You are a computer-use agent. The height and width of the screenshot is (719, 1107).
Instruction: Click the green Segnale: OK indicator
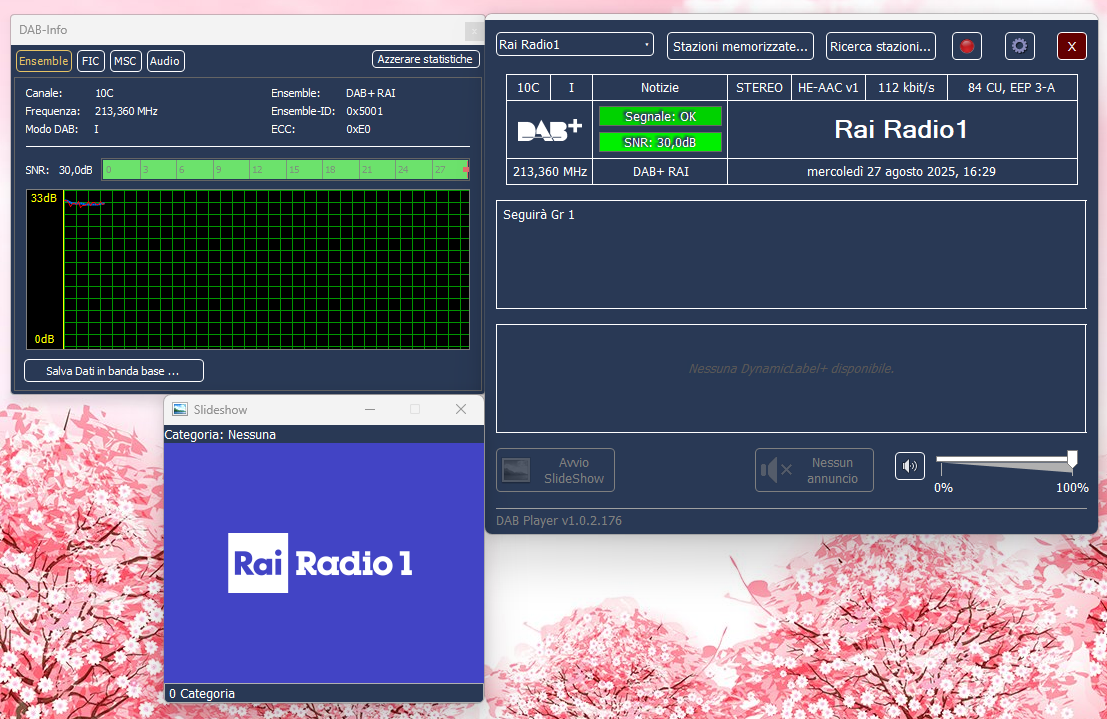(x=660, y=117)
